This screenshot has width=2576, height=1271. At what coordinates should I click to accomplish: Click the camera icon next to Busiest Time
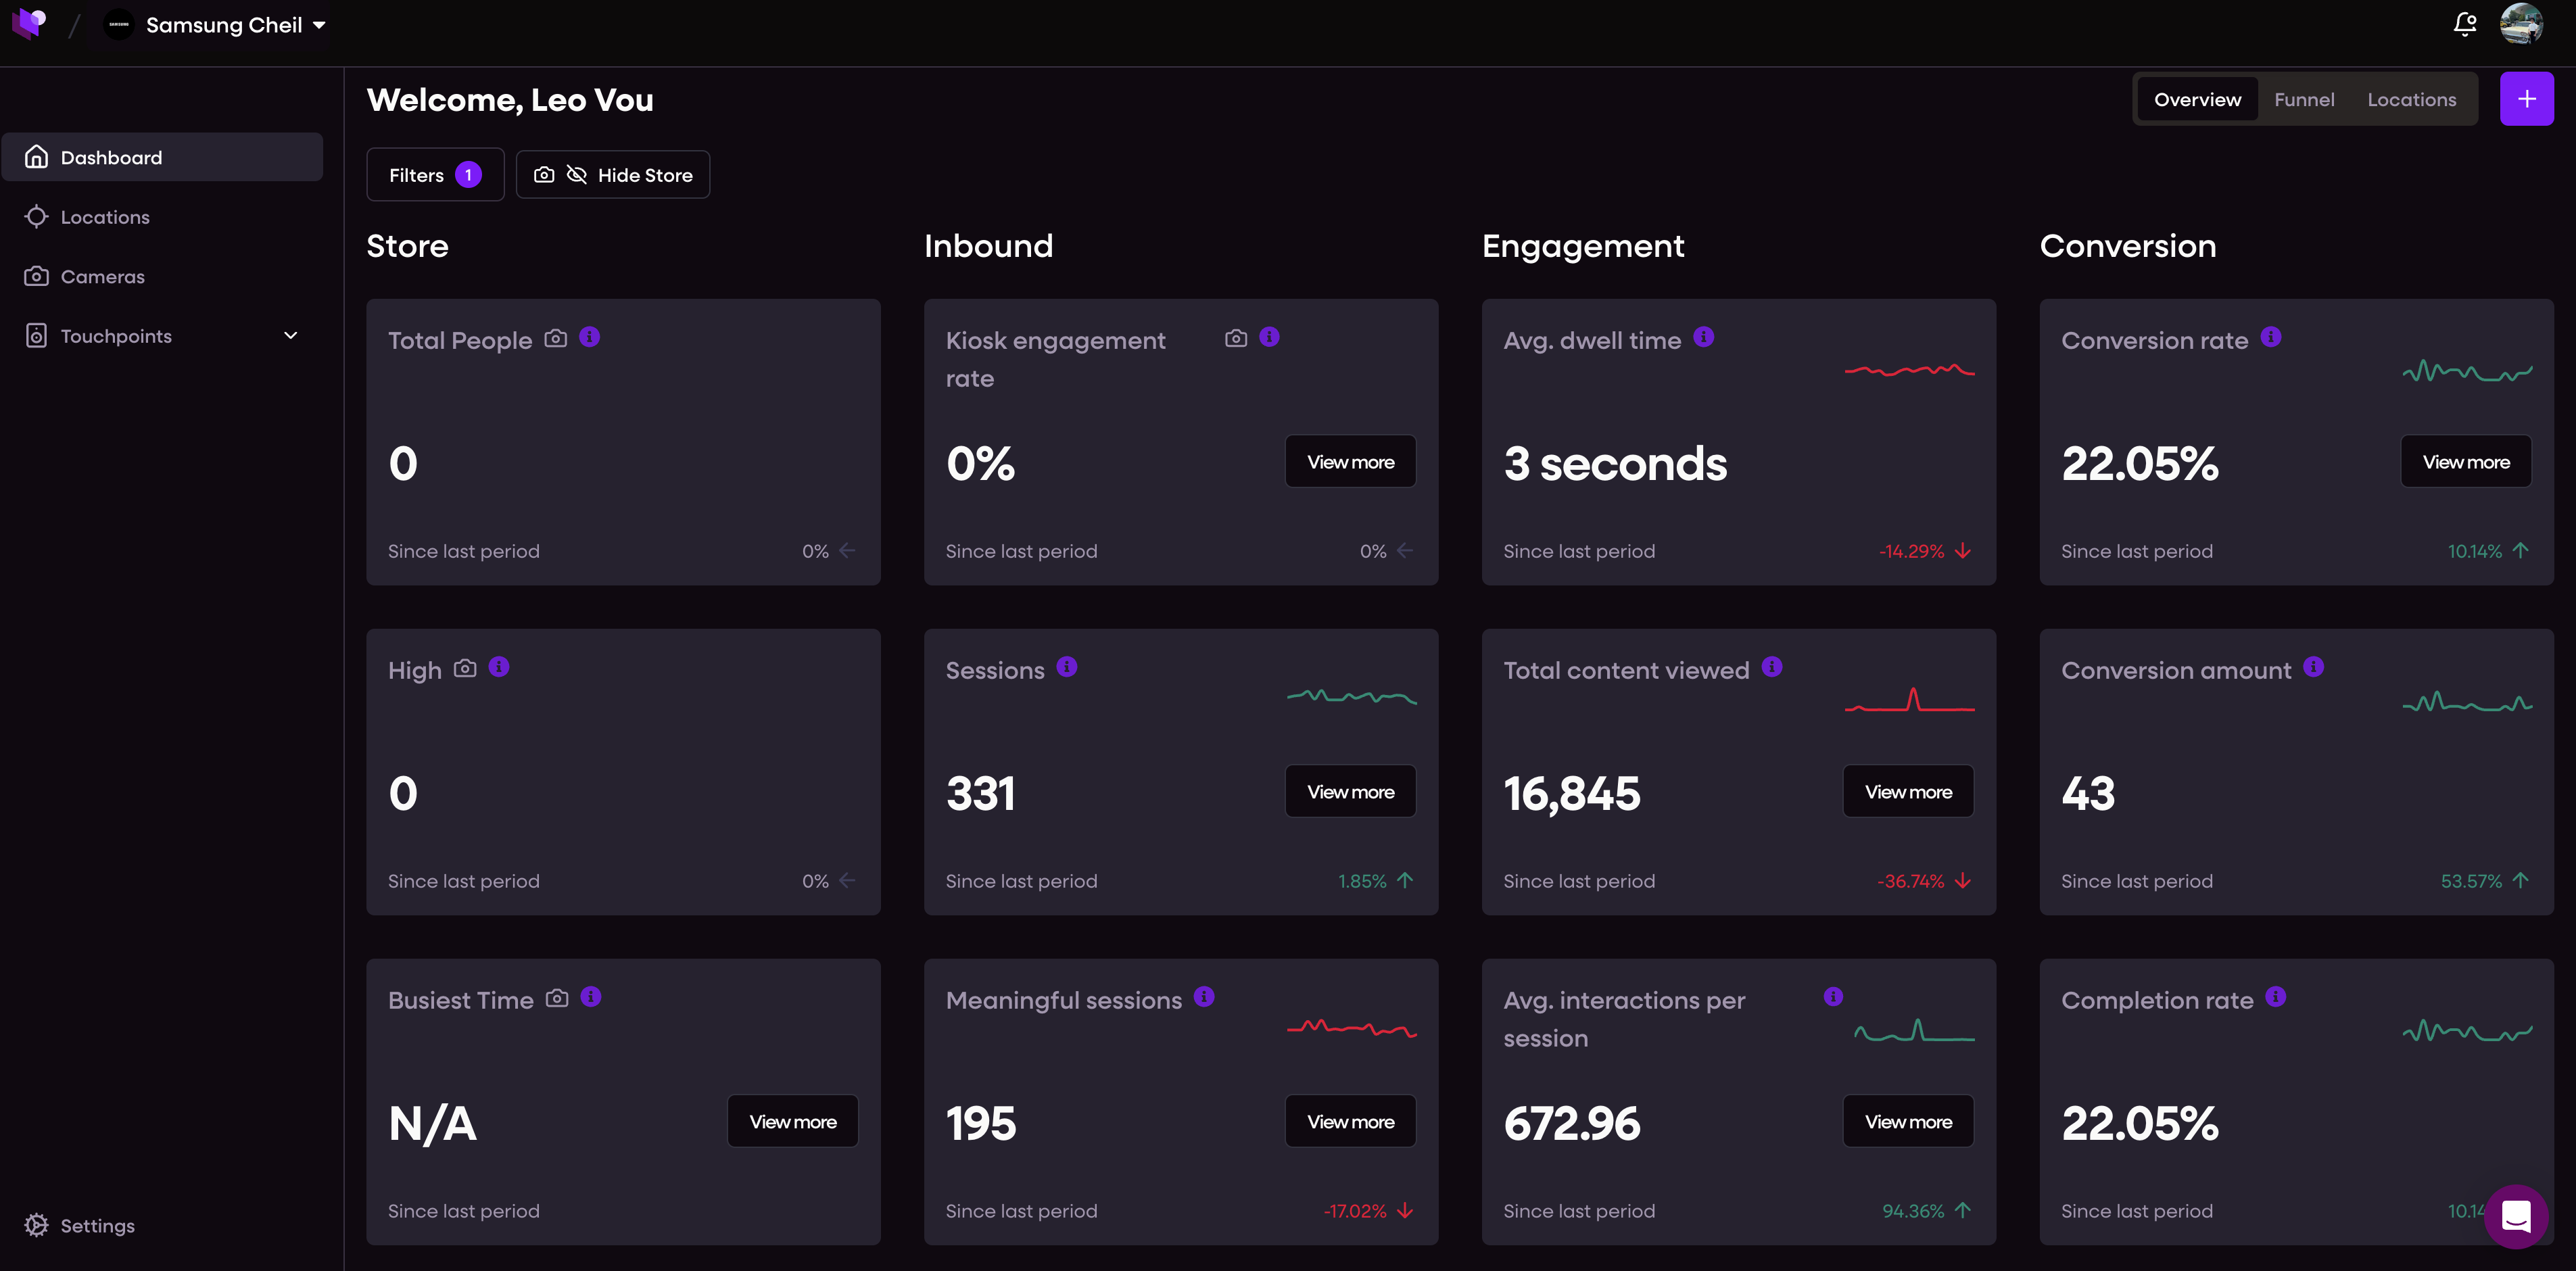557,998
